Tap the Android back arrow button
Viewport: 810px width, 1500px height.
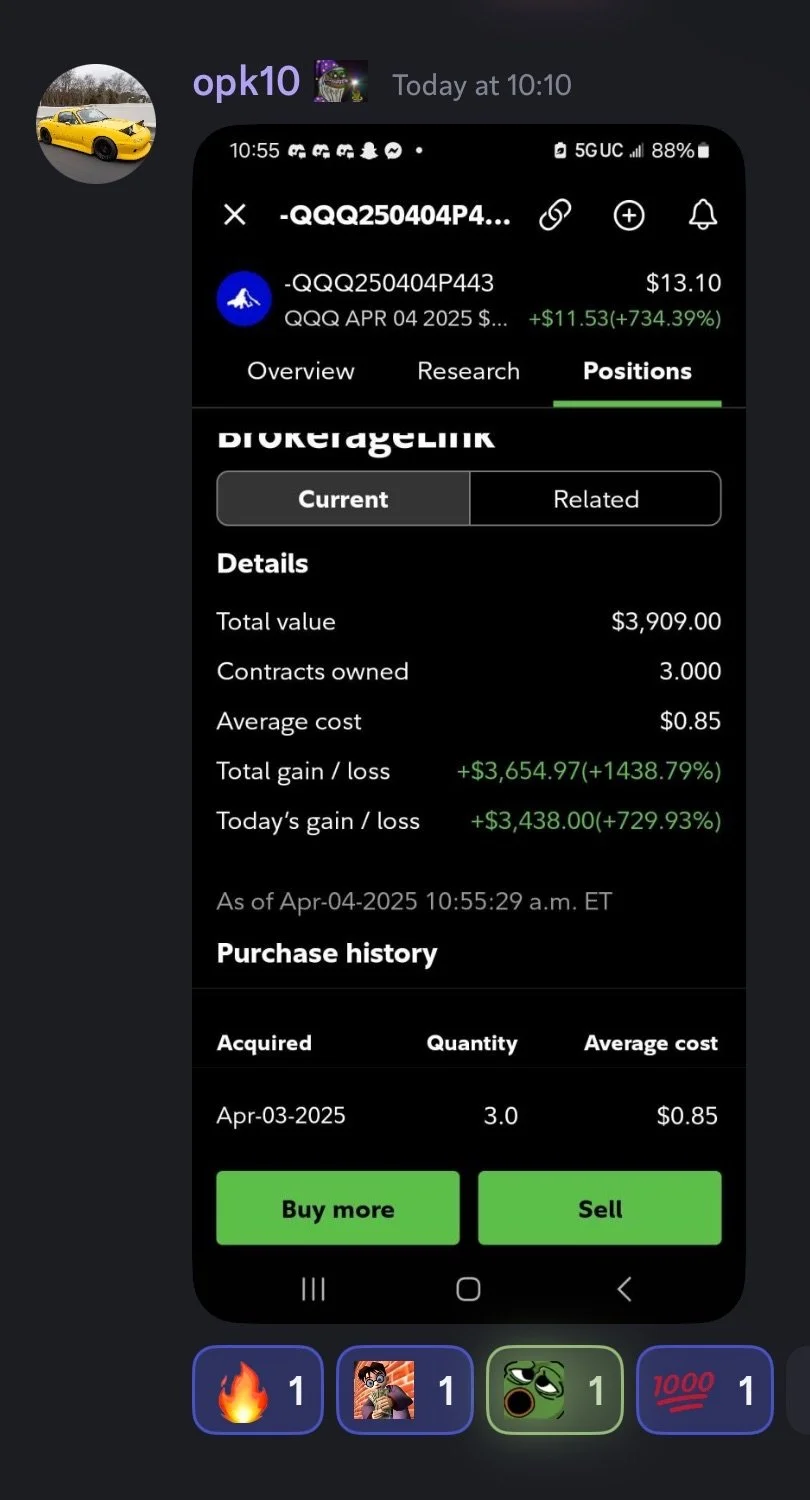pos(624,1289)
